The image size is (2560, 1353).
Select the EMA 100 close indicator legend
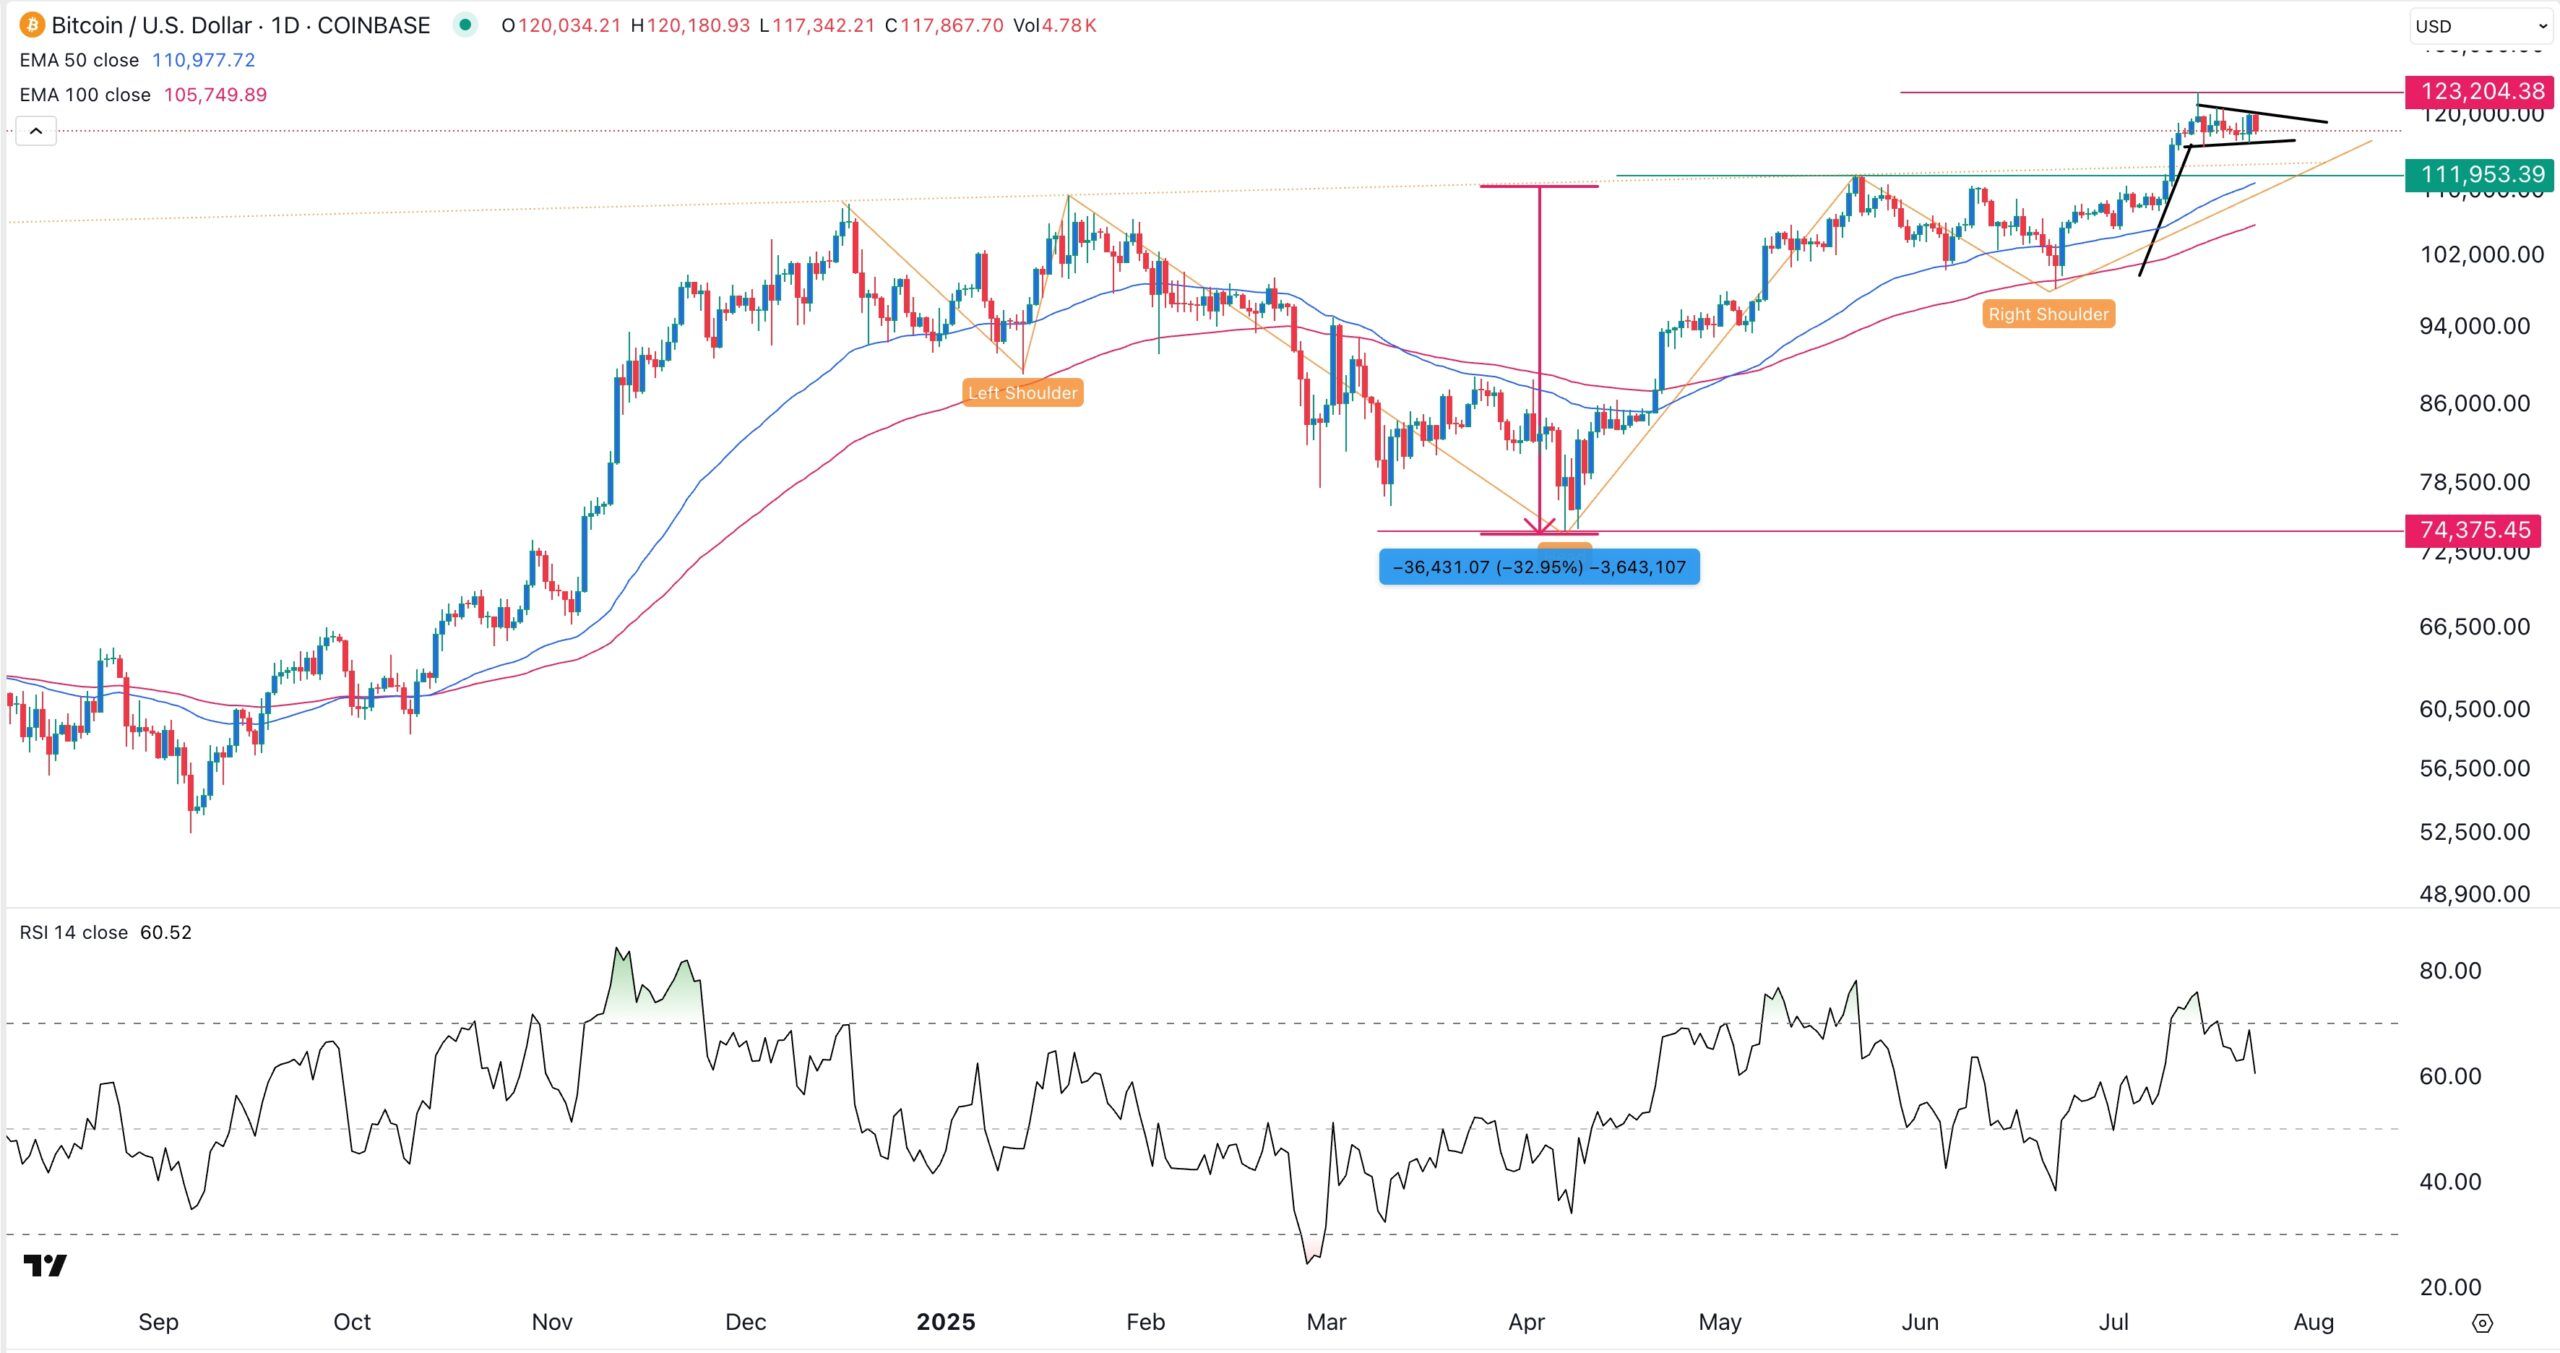[x=85, y=95]
